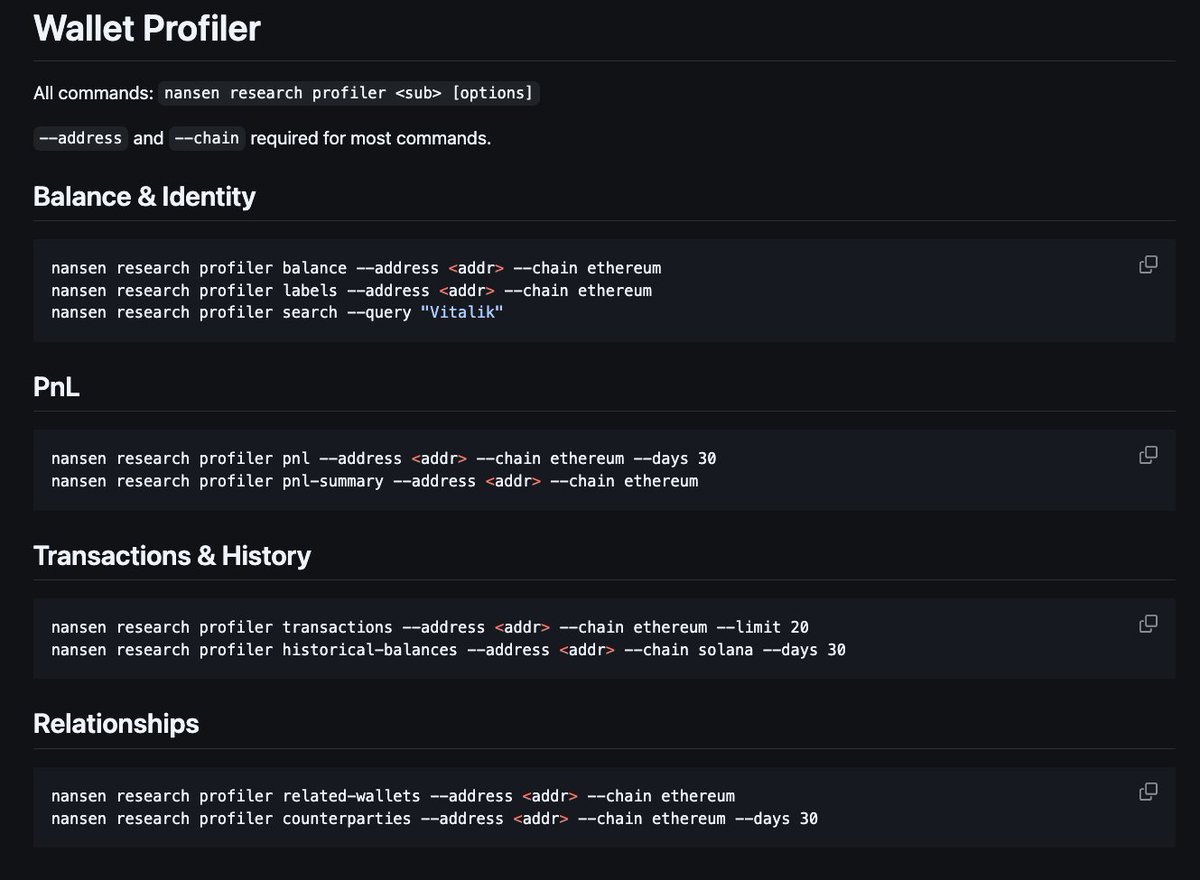Click the Relationships heading
The width and height of the screenshot is (1200, 880).
pyautogui.click(x=116, y=723)
